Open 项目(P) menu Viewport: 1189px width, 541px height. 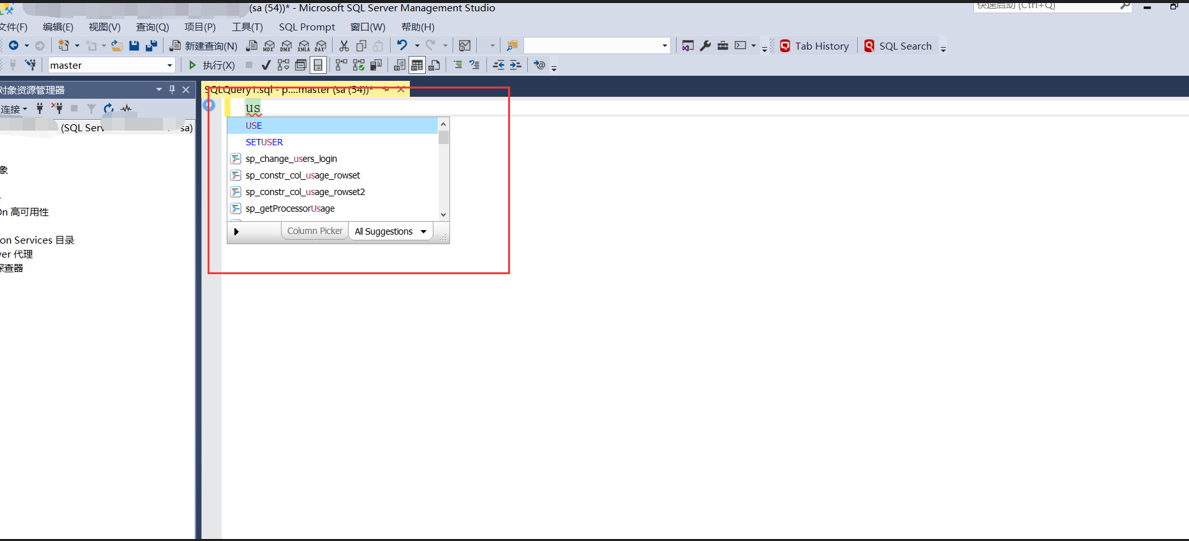[x=199, y=27]
